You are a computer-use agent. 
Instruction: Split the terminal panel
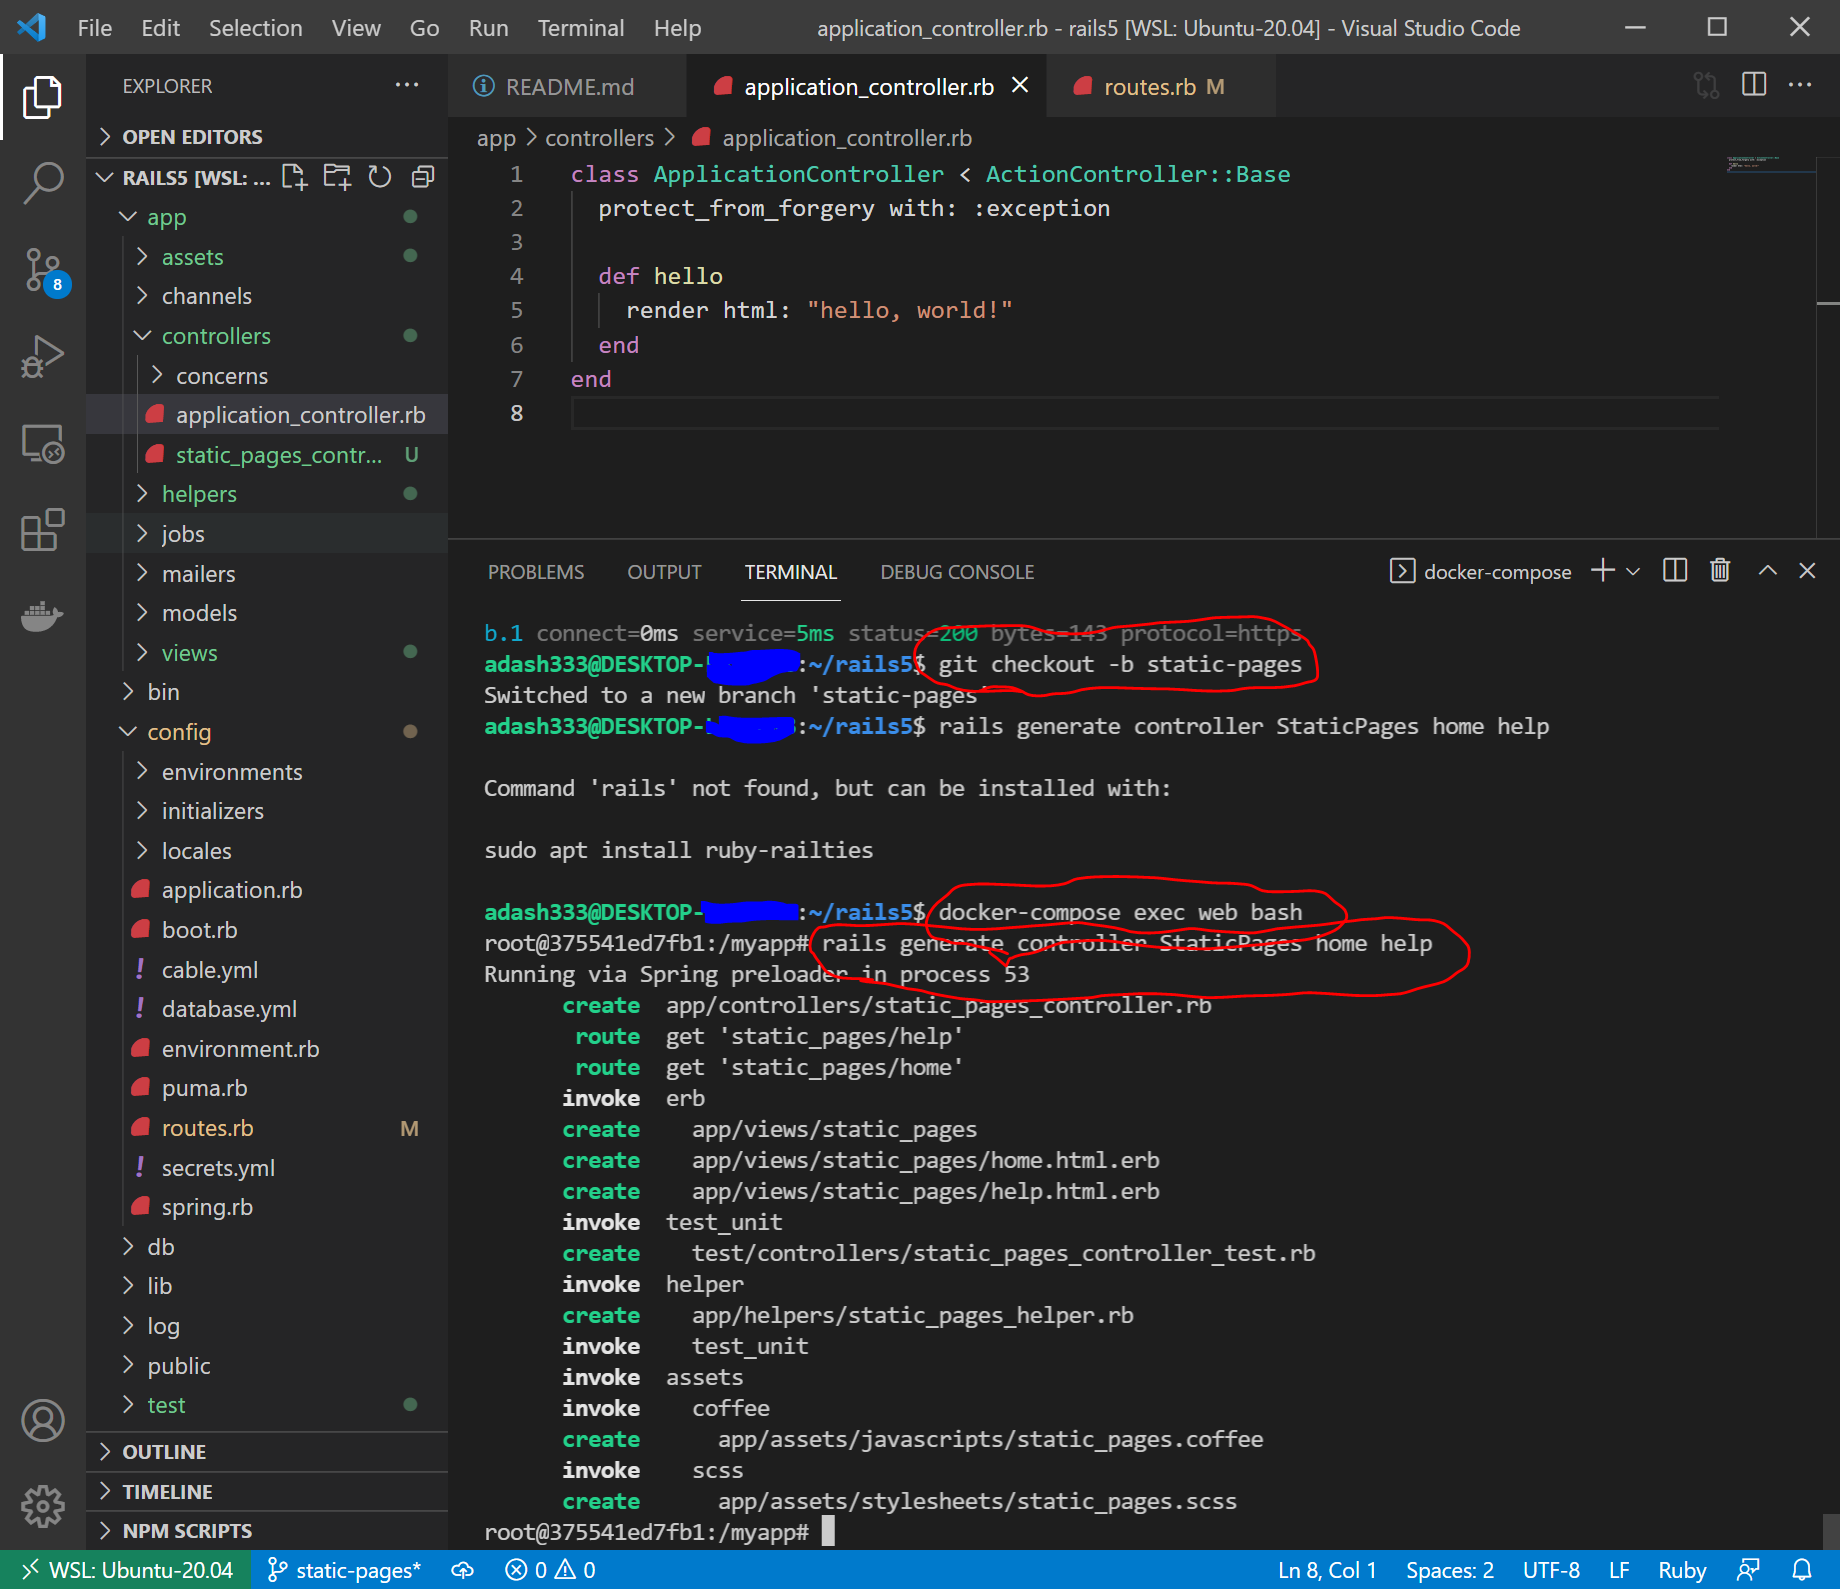point(1675,571)
